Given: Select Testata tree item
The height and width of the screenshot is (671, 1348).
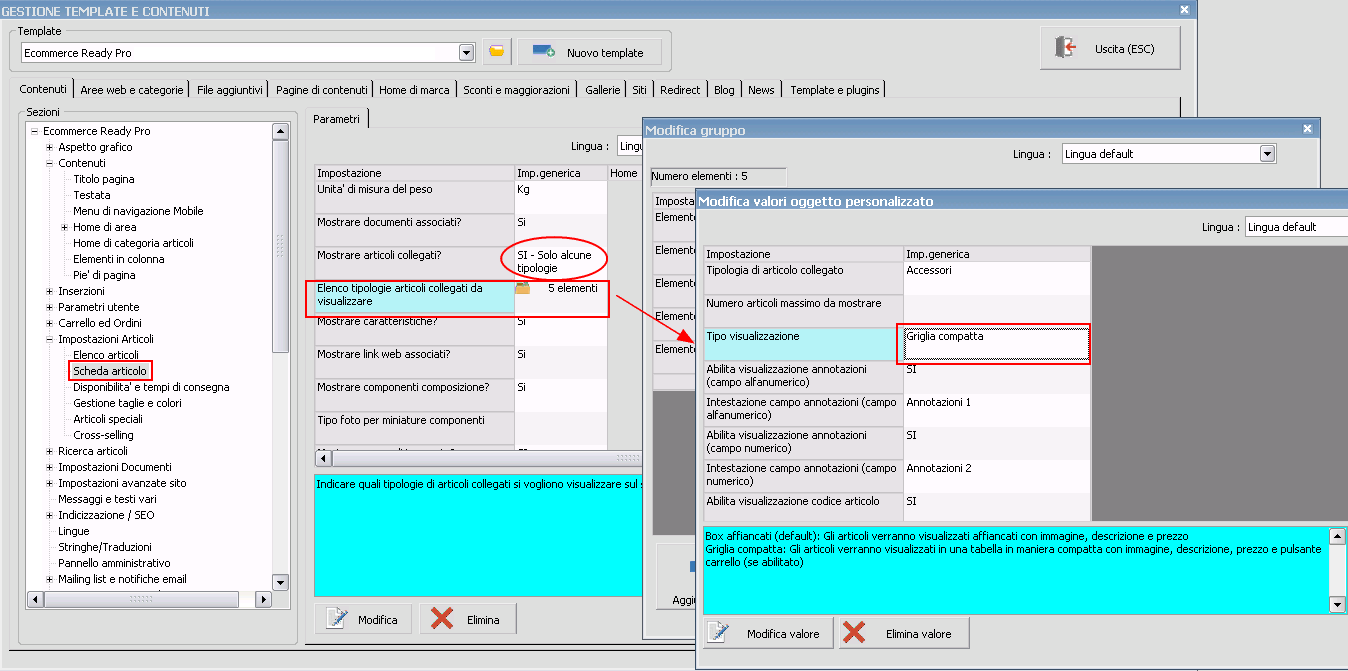Looking at the screenshot, I should coord(92,195).
